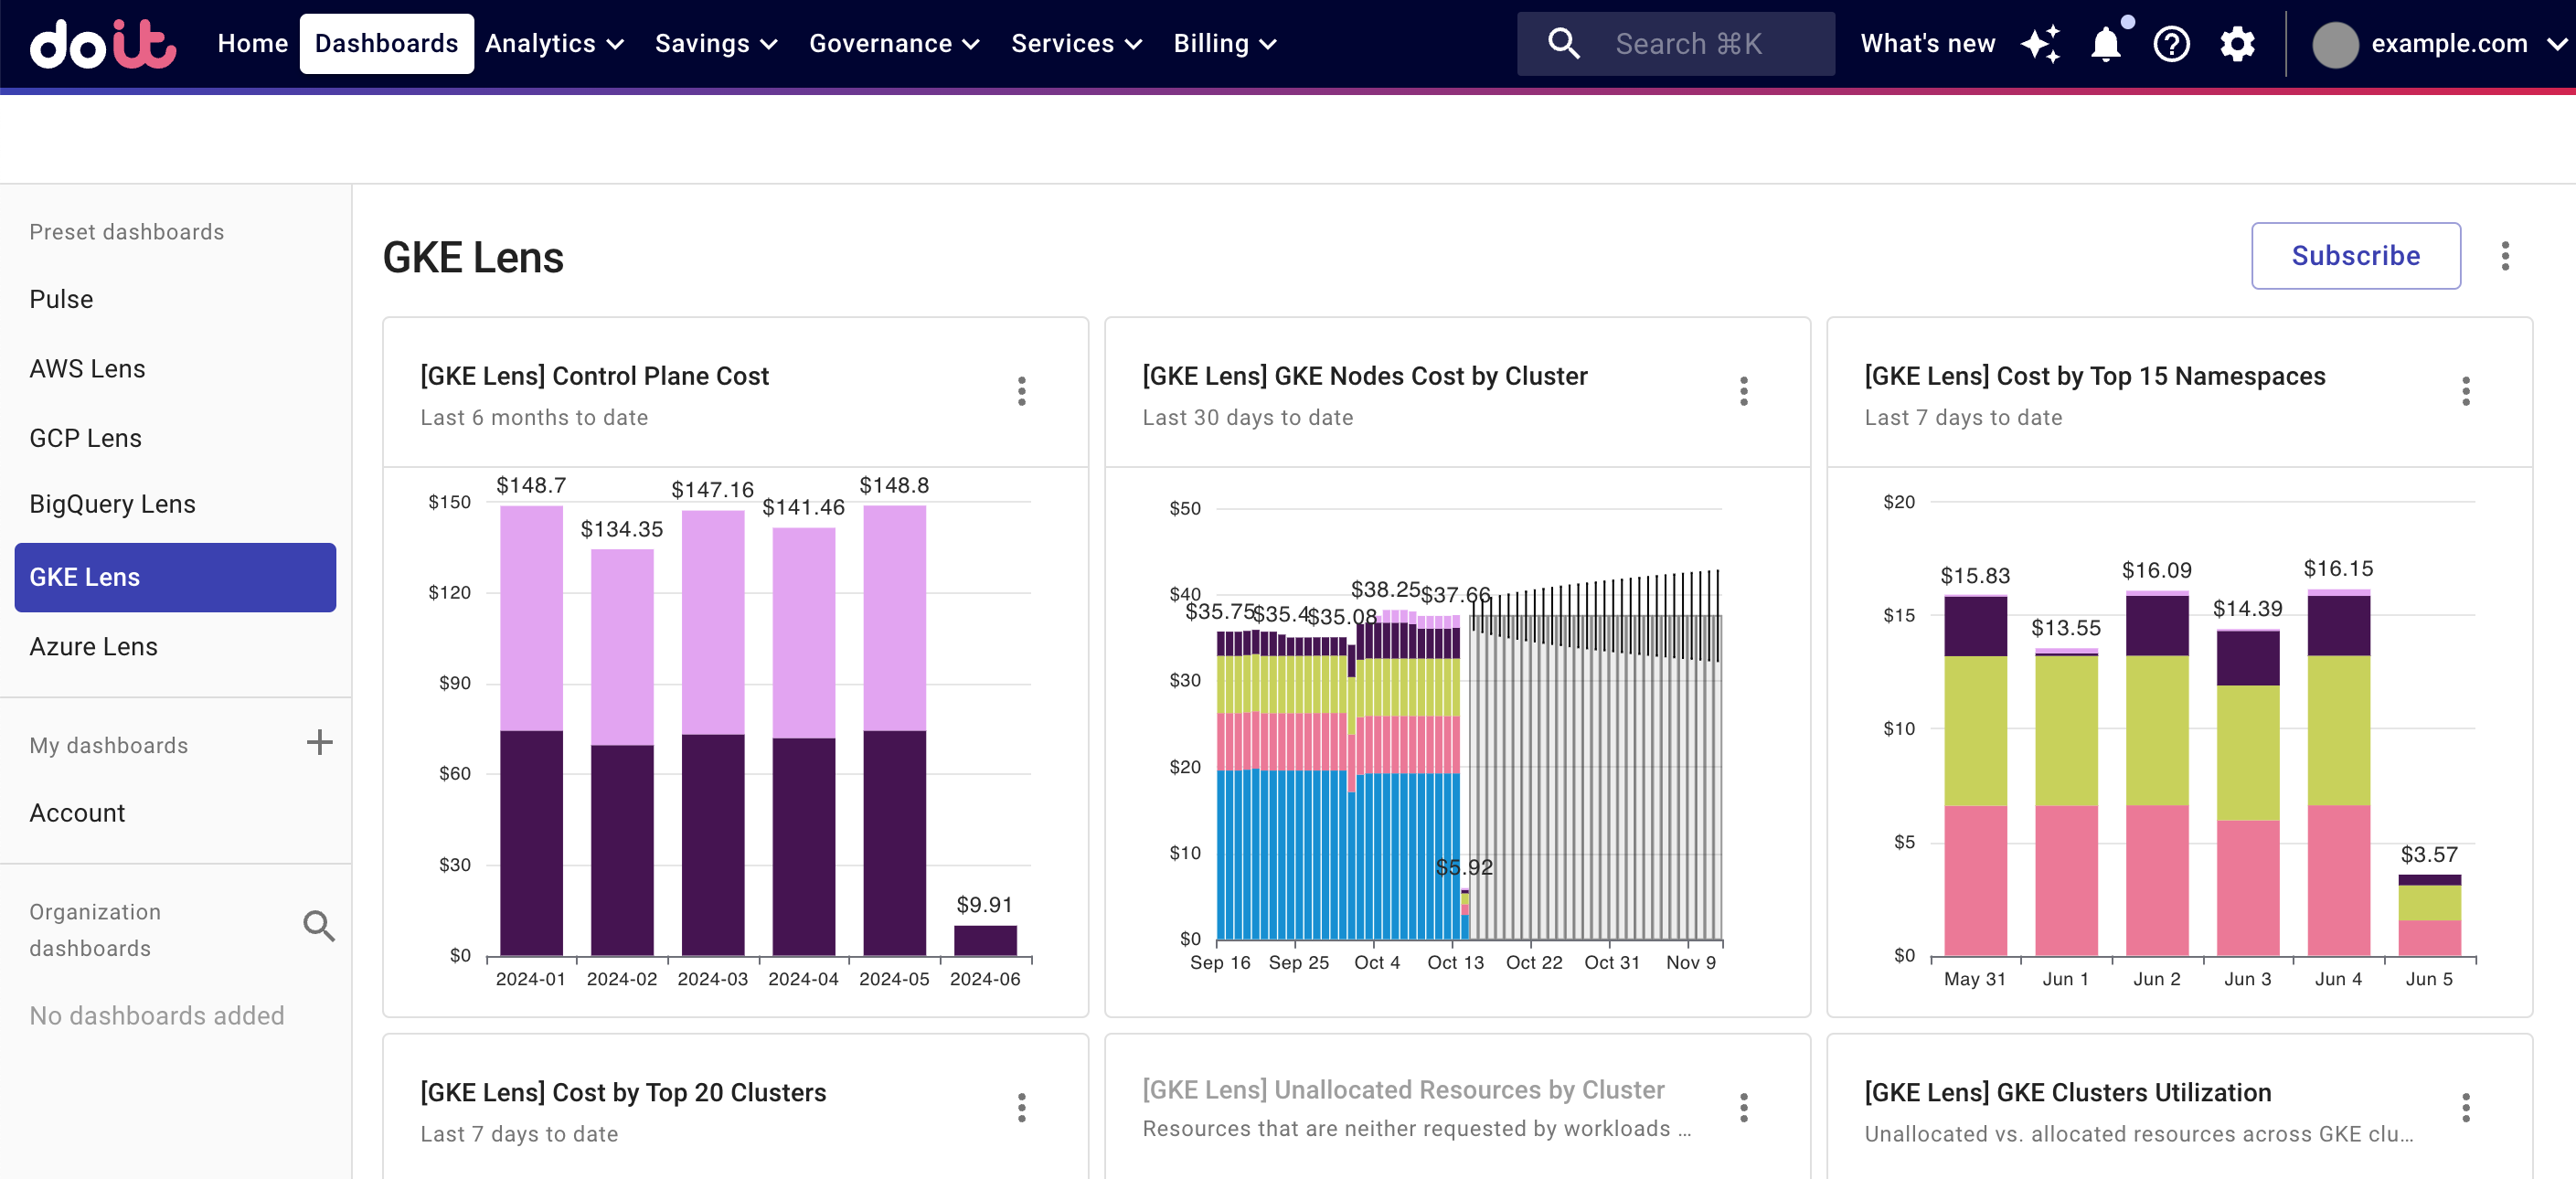Click the 'No dashboards added' text
This screenshot has width=2576, height=1179.
(x=156, y=1016)
